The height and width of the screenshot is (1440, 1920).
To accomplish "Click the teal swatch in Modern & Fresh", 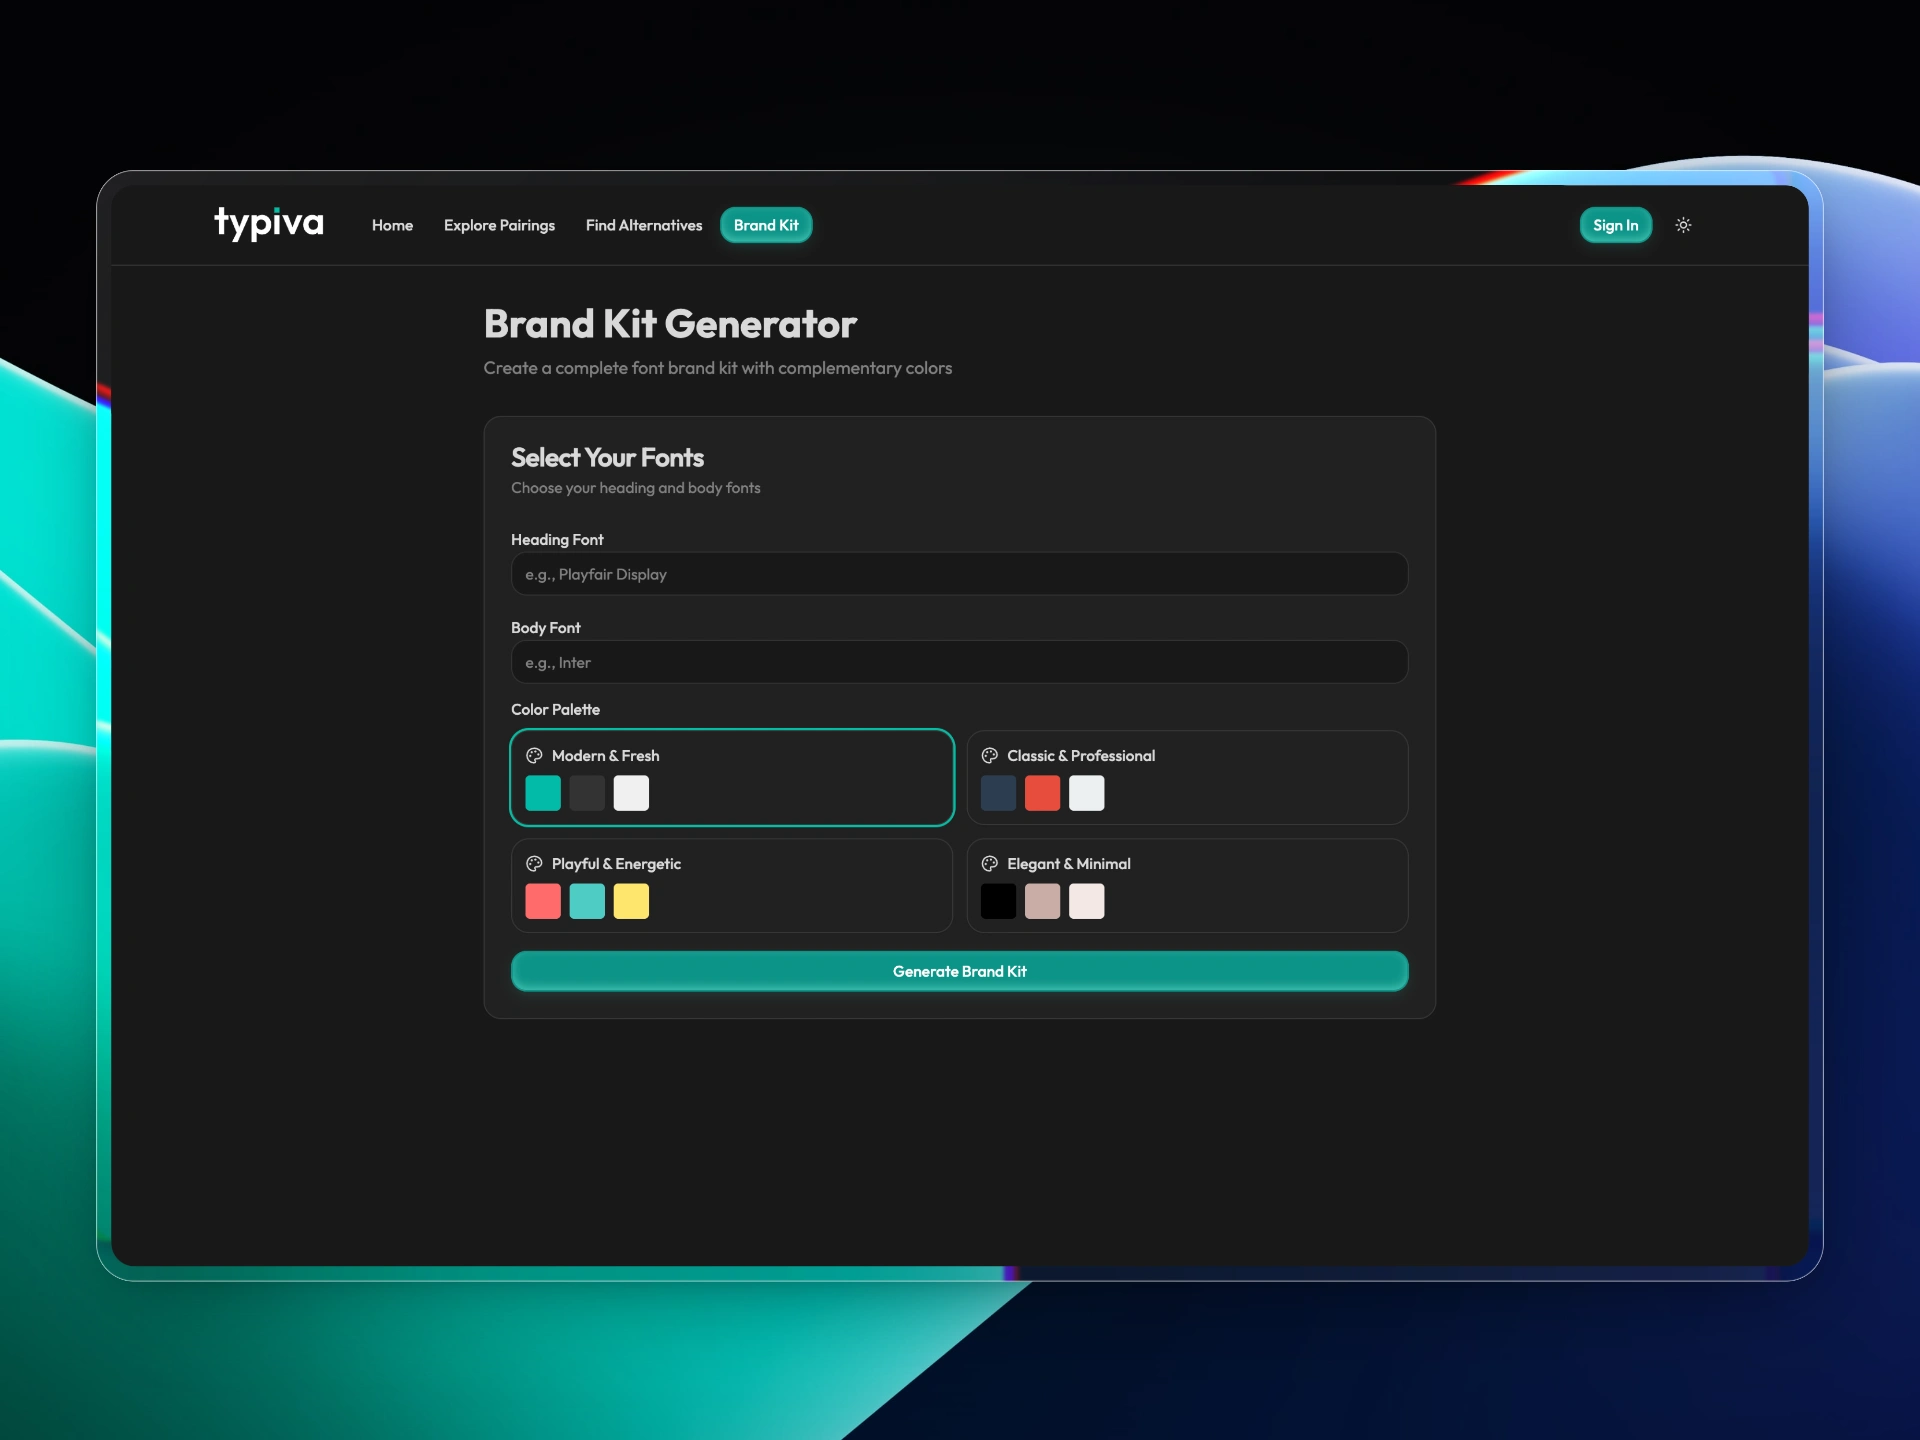I will [x=543, y=793].
